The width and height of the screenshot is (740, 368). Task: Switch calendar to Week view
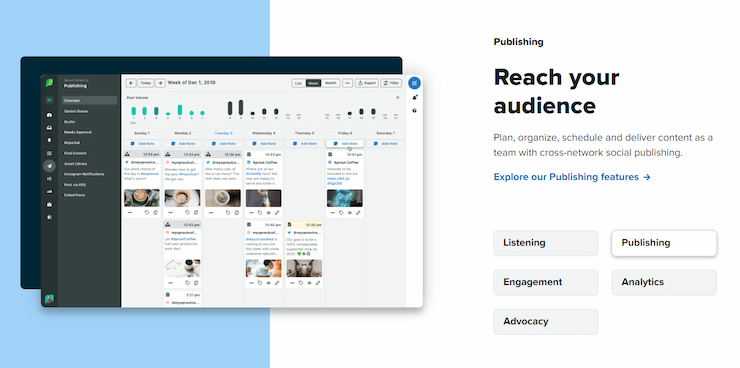coord(313,83)
